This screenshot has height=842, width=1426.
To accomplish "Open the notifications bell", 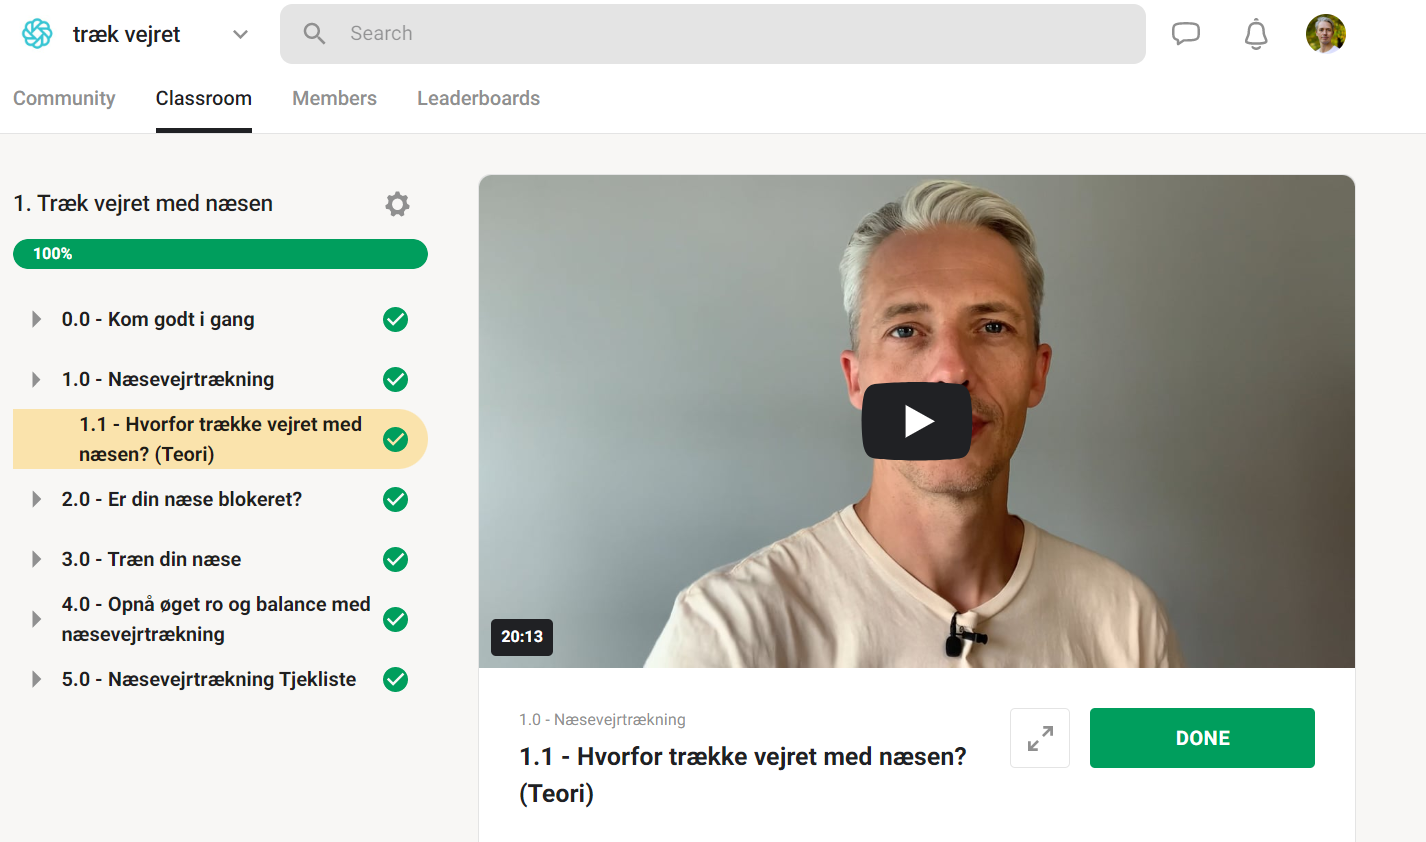I will click(x=1256, y=35).
